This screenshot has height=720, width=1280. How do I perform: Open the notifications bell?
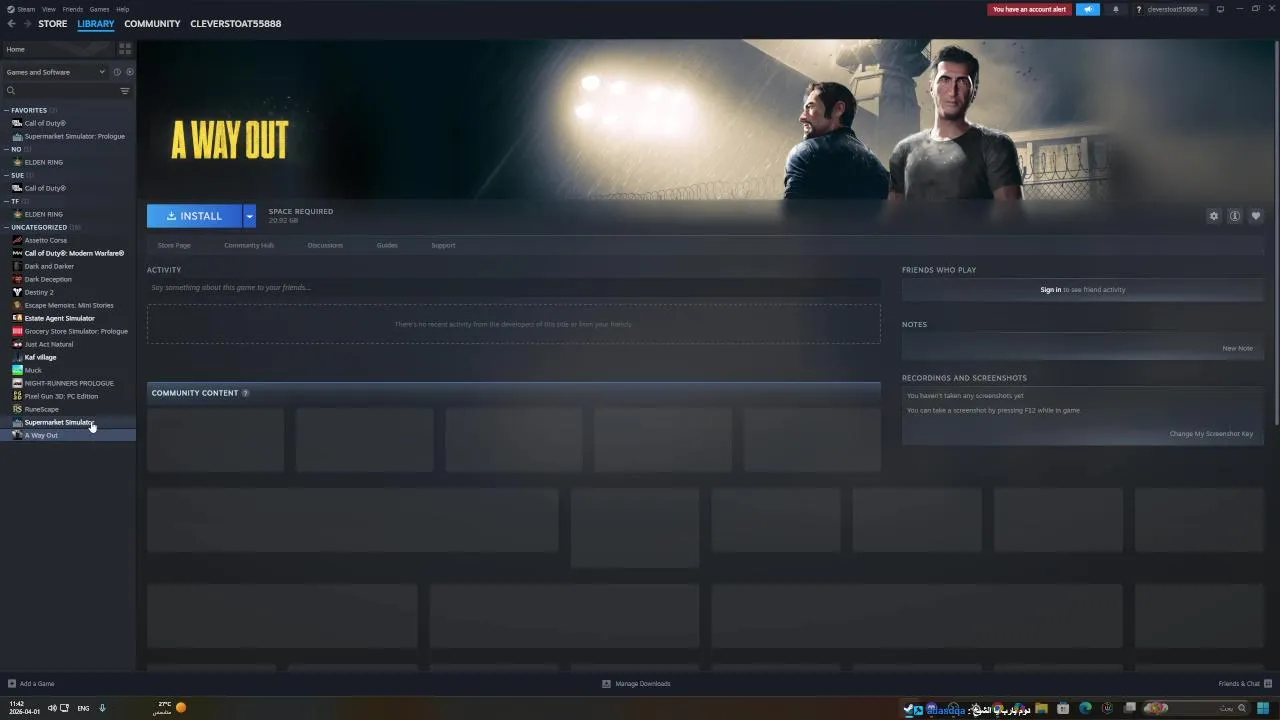tap(1116, 9)
